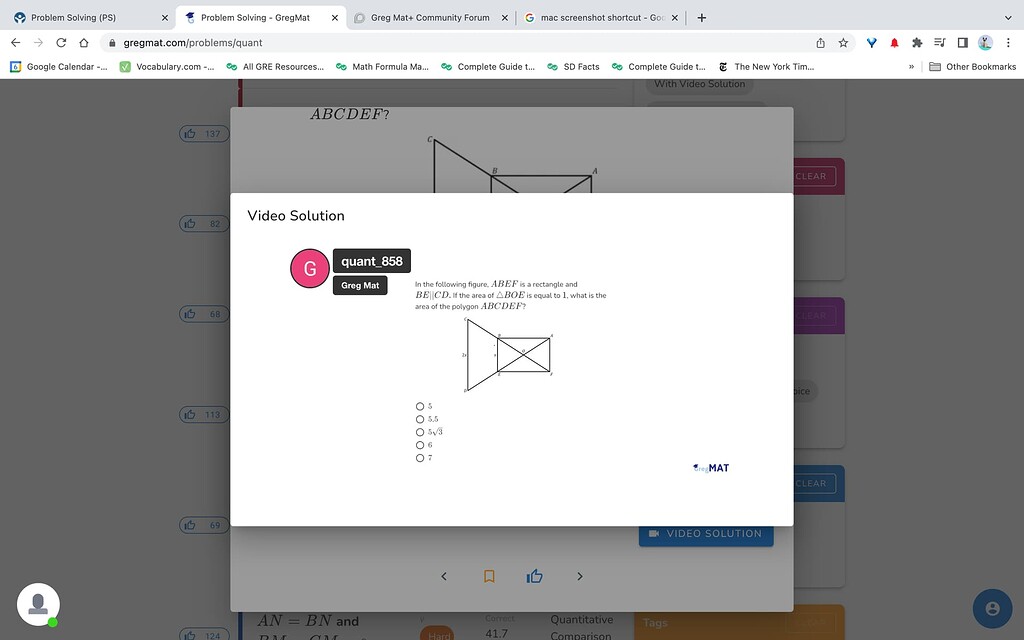Open the Vocabulary.com bookmark

pos(167,67)
